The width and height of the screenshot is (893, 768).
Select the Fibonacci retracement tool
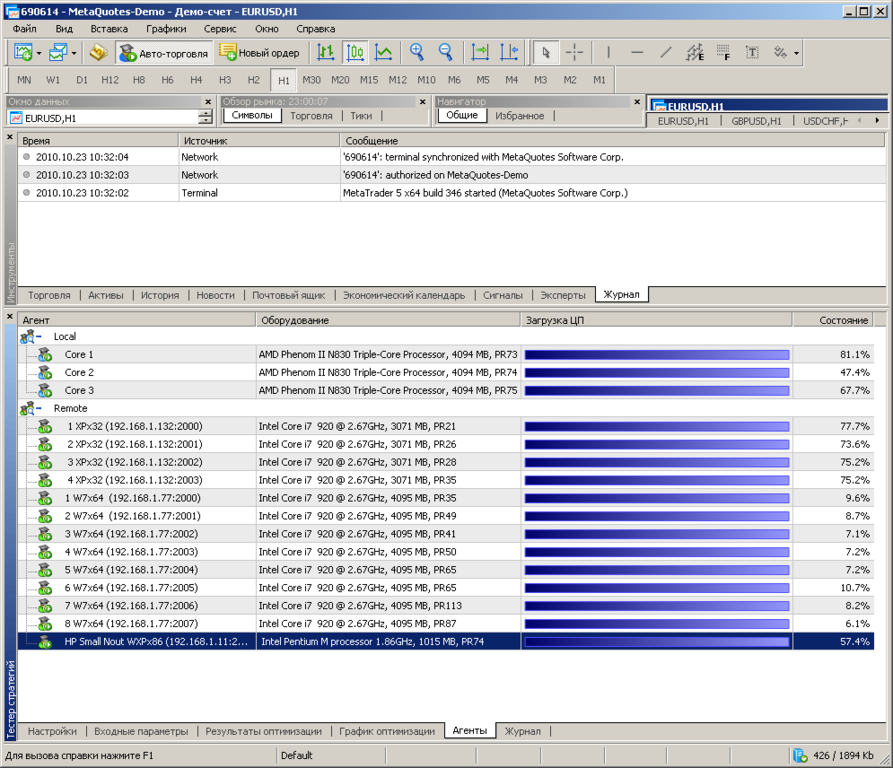pos(723,53)
